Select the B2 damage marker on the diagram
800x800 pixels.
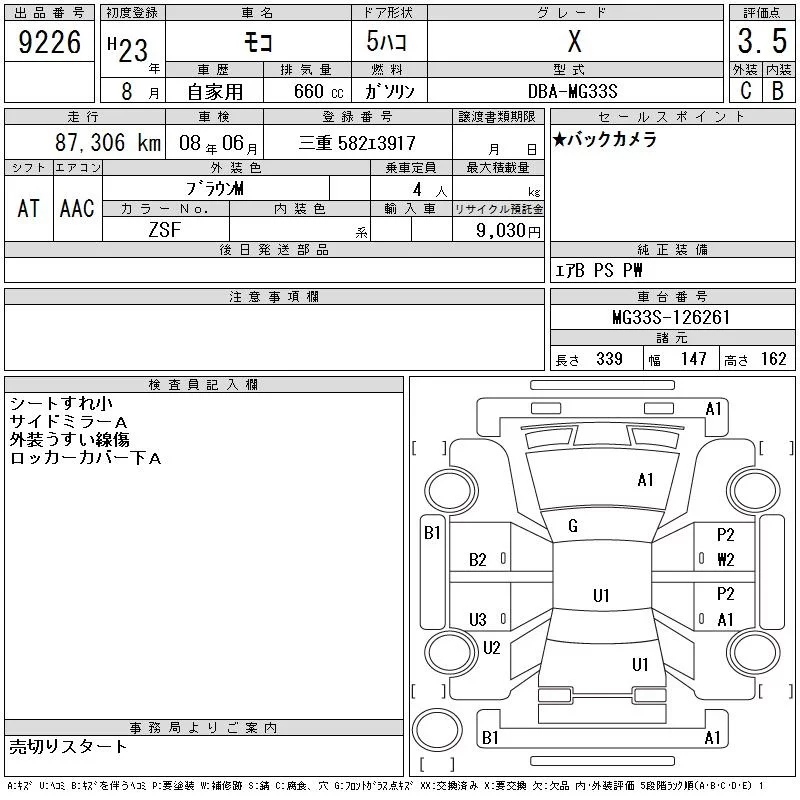pos(478,560)
